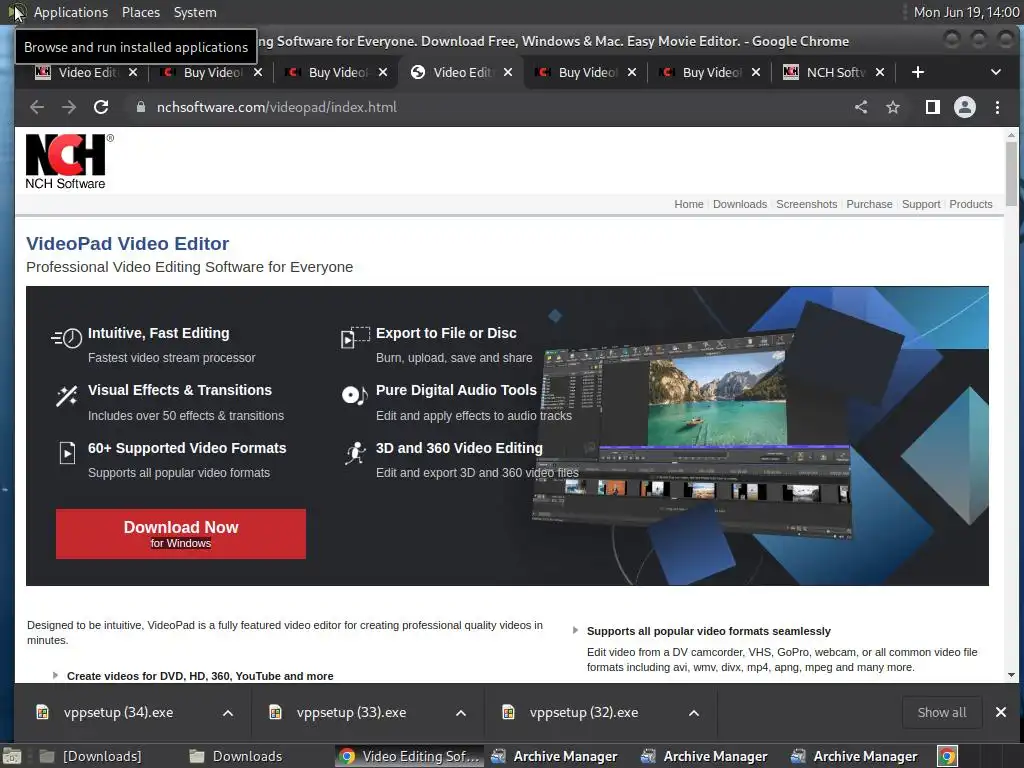Expand options for vppsetup (32).exe

coord(694,712)
